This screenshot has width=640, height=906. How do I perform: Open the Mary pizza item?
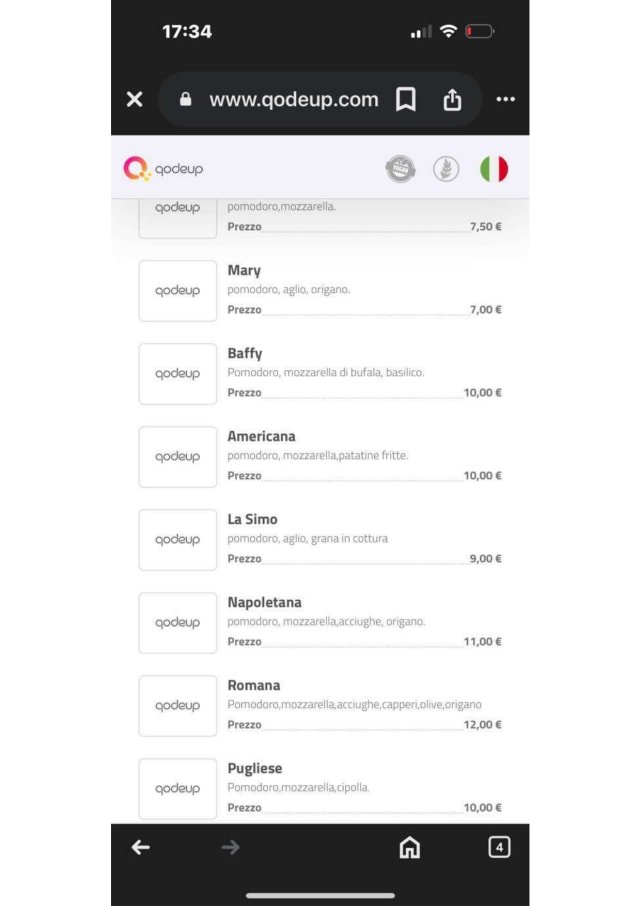click(244, 270)
